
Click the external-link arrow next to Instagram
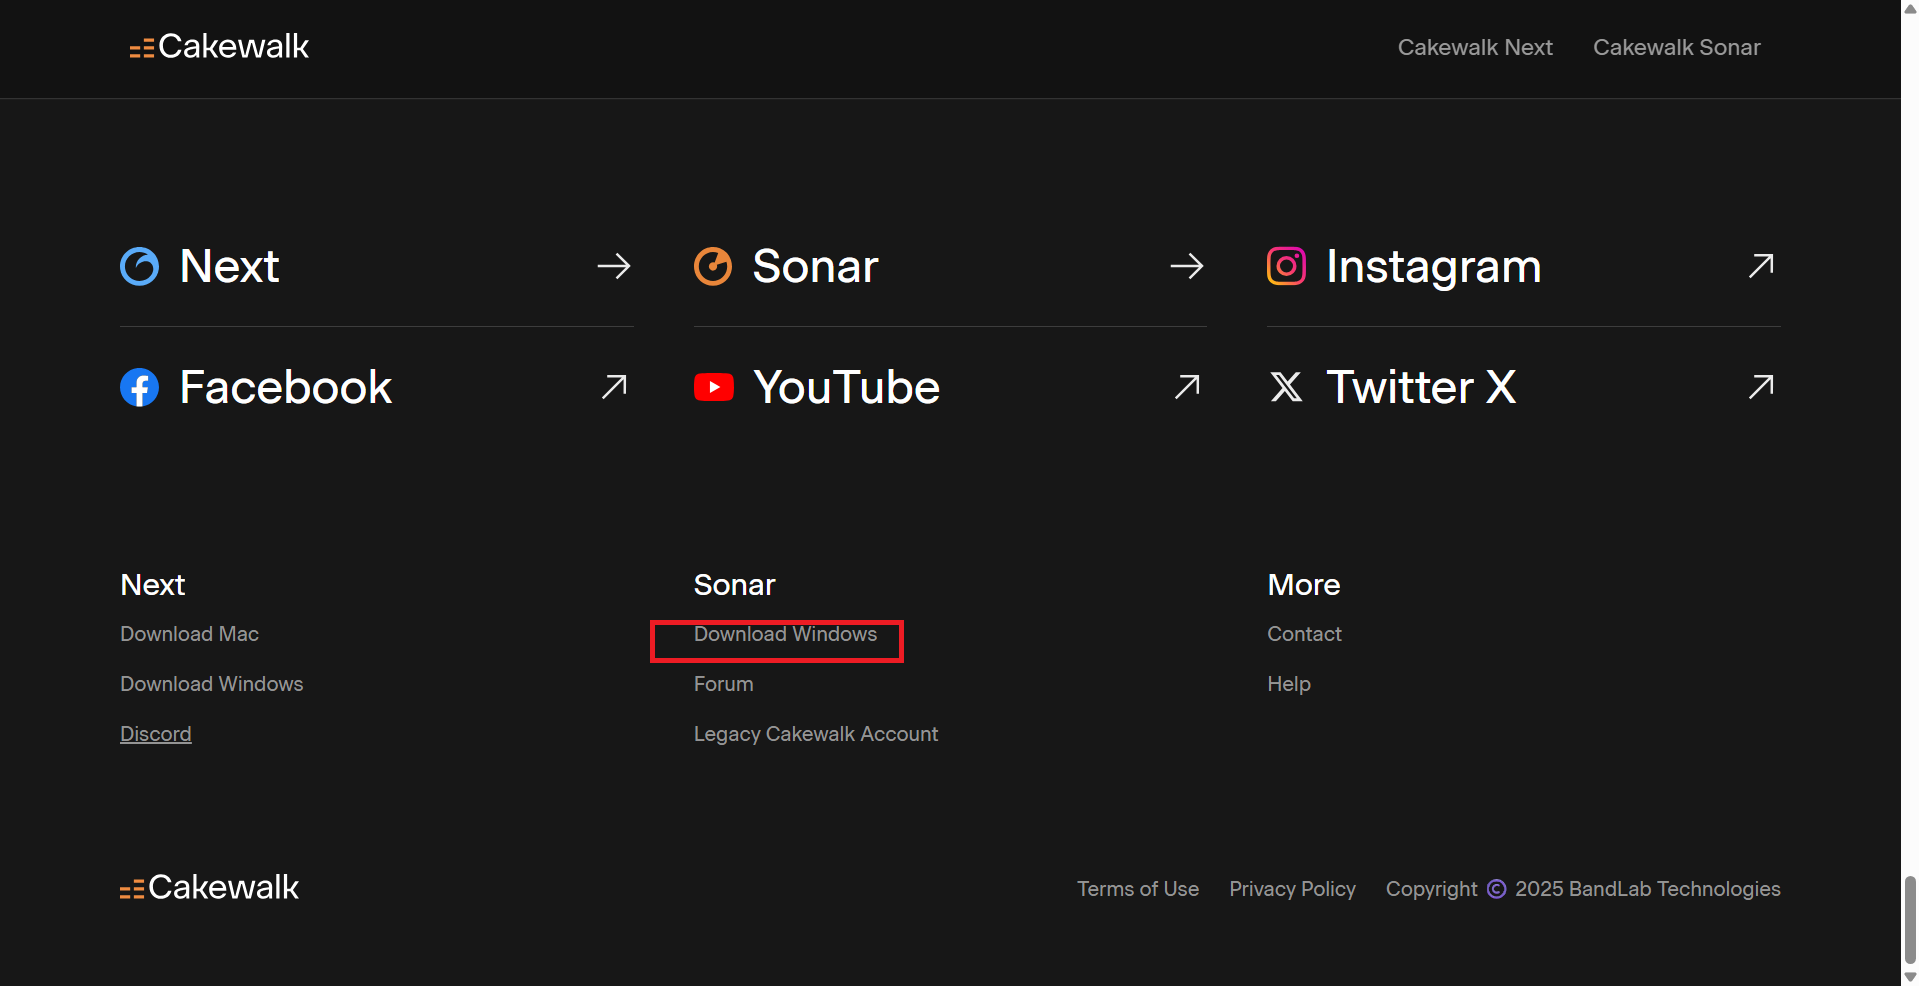1761,266
